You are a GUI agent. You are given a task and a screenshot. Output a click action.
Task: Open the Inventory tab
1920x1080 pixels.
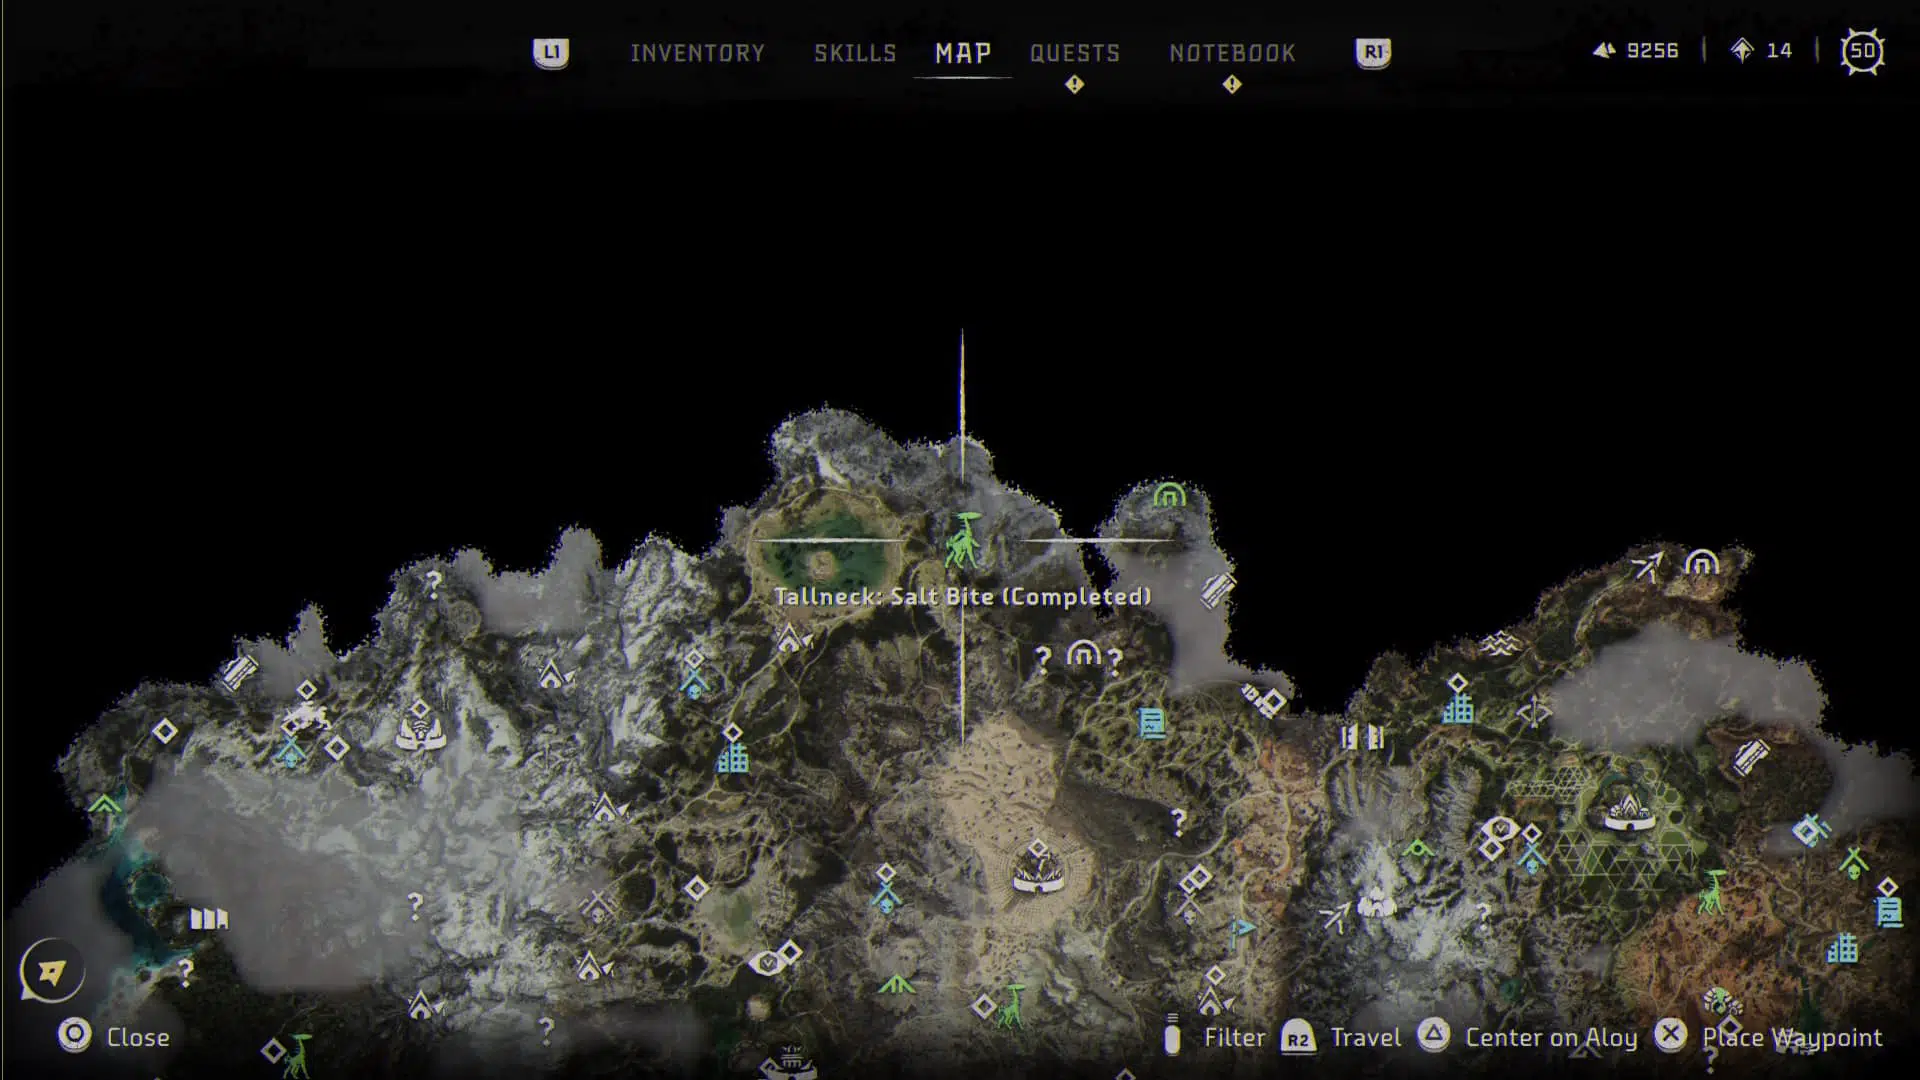[x=697, y=53]
